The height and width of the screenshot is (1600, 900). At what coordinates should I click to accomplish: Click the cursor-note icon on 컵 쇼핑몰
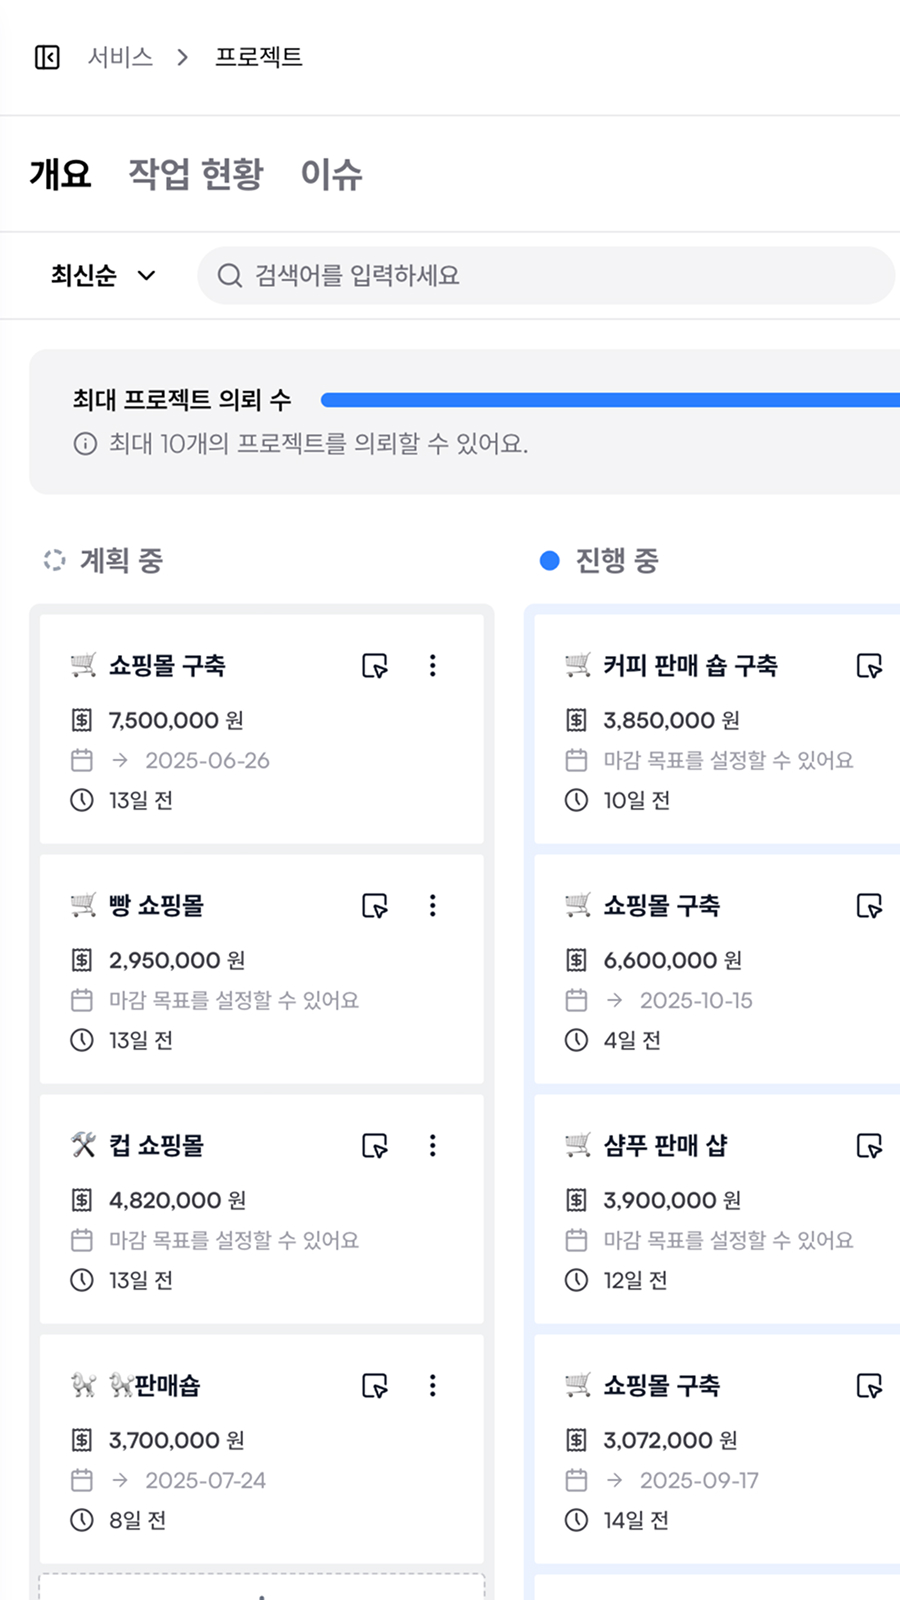pos(375,1146)
